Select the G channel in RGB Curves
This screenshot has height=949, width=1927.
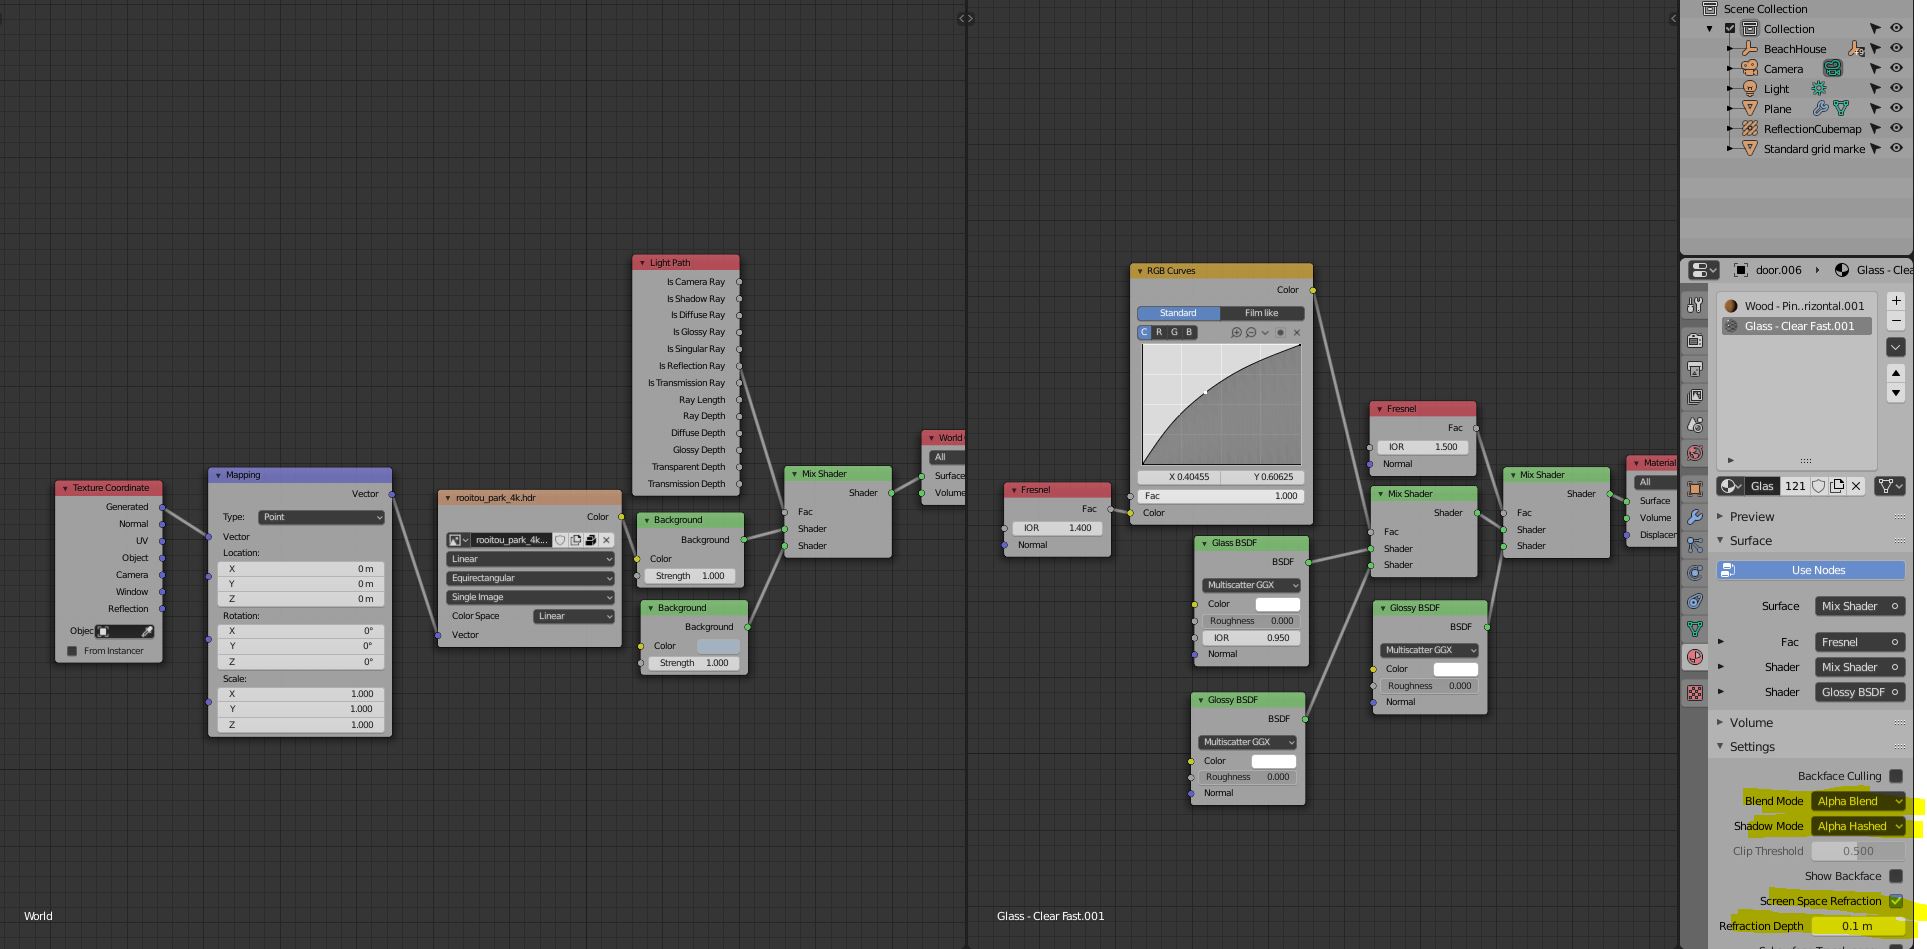click(1174, 332)
